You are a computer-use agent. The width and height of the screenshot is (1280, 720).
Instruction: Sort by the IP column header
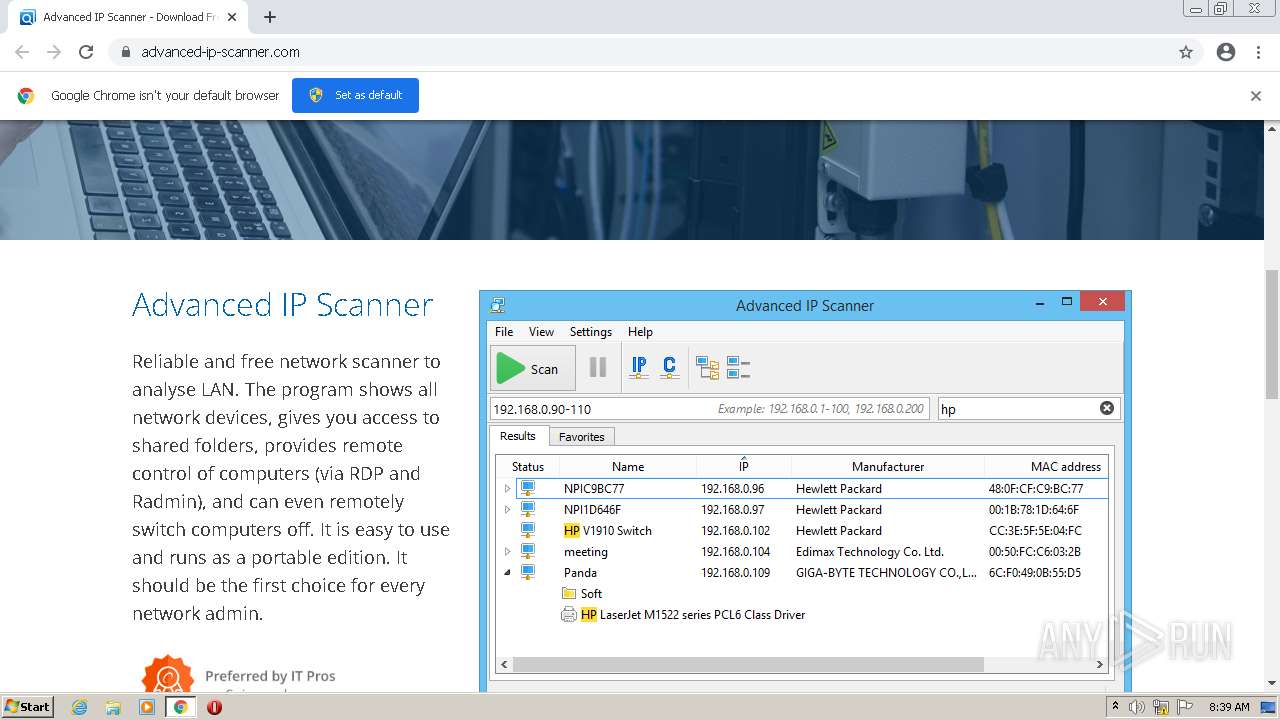click(x=744, y=467)
